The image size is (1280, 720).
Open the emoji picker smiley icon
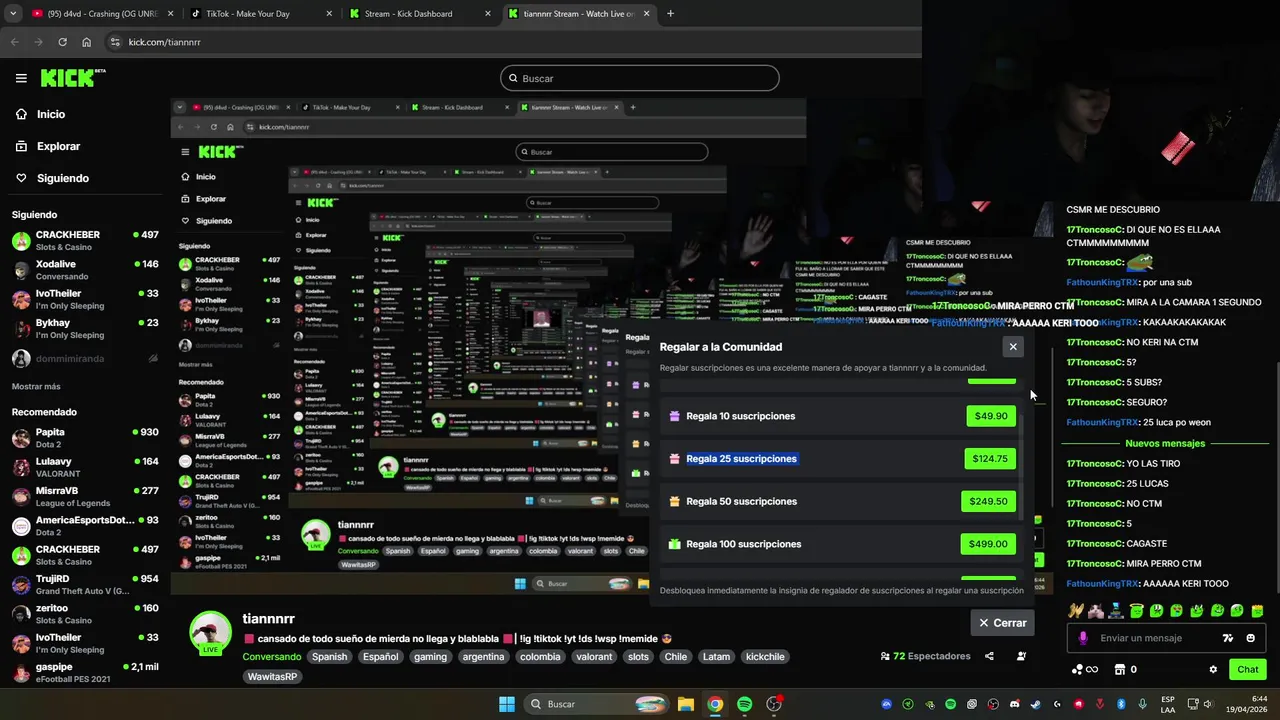(1251, 638)
